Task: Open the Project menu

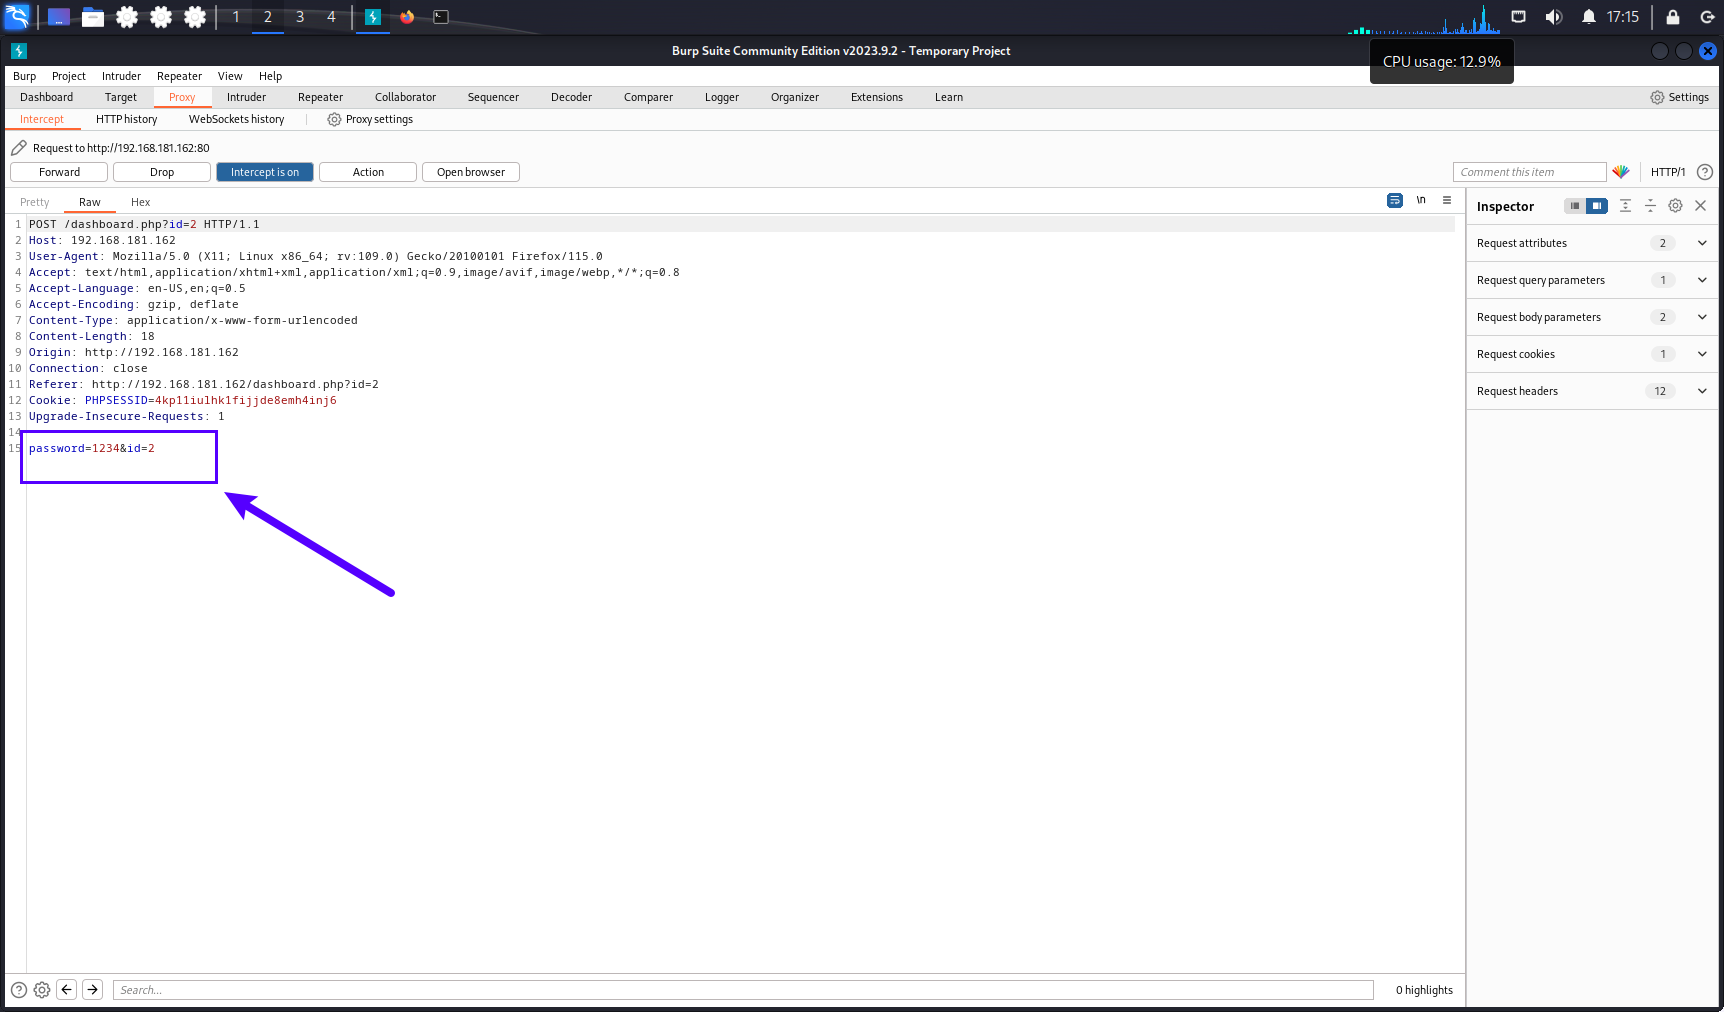Action: (69, 76)
